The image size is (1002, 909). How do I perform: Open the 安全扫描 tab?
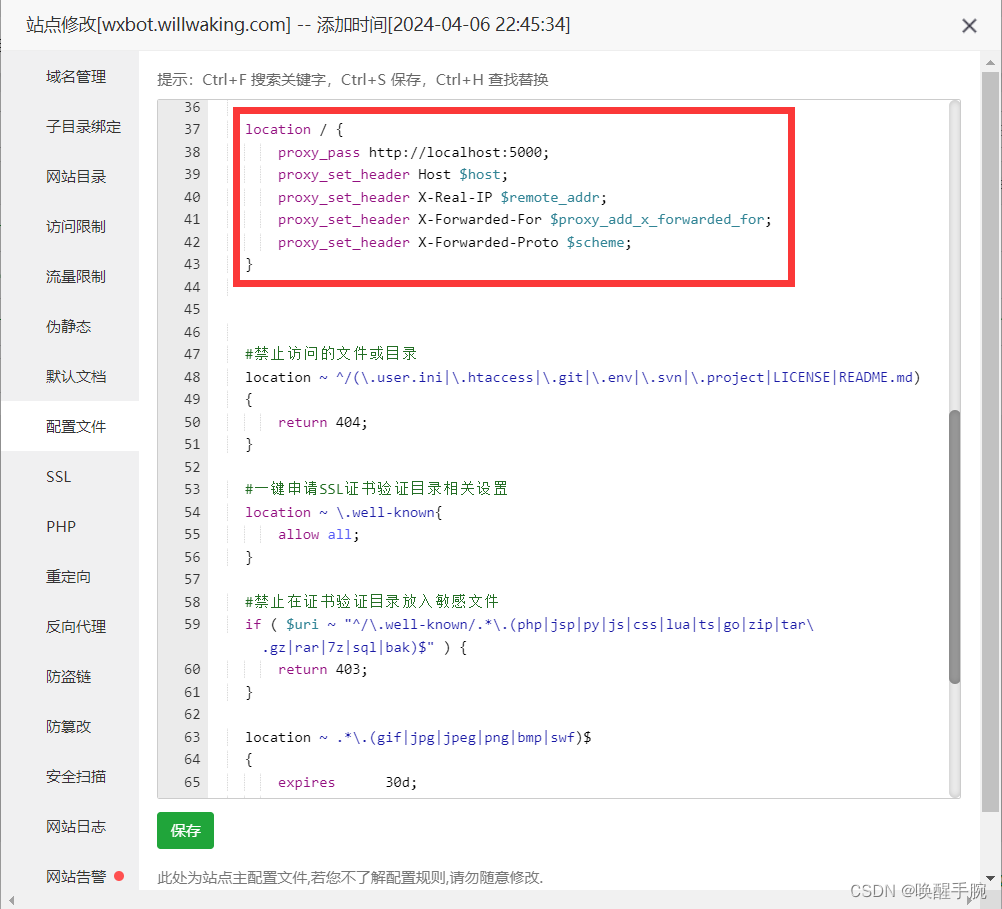pos(76,776)
